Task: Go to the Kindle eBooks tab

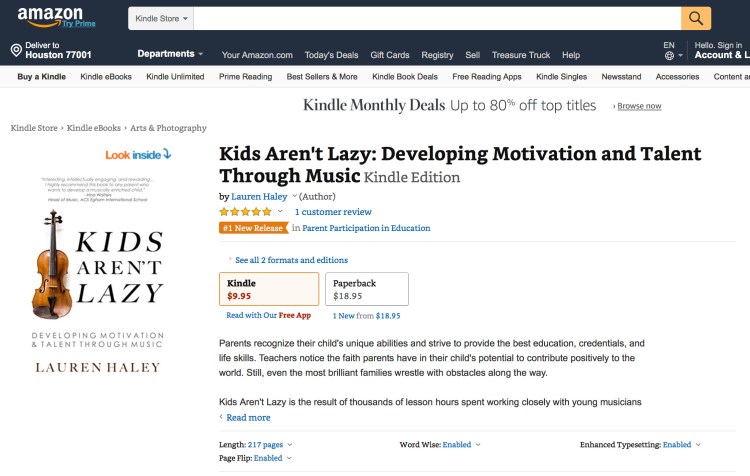Action: (106, 77)
